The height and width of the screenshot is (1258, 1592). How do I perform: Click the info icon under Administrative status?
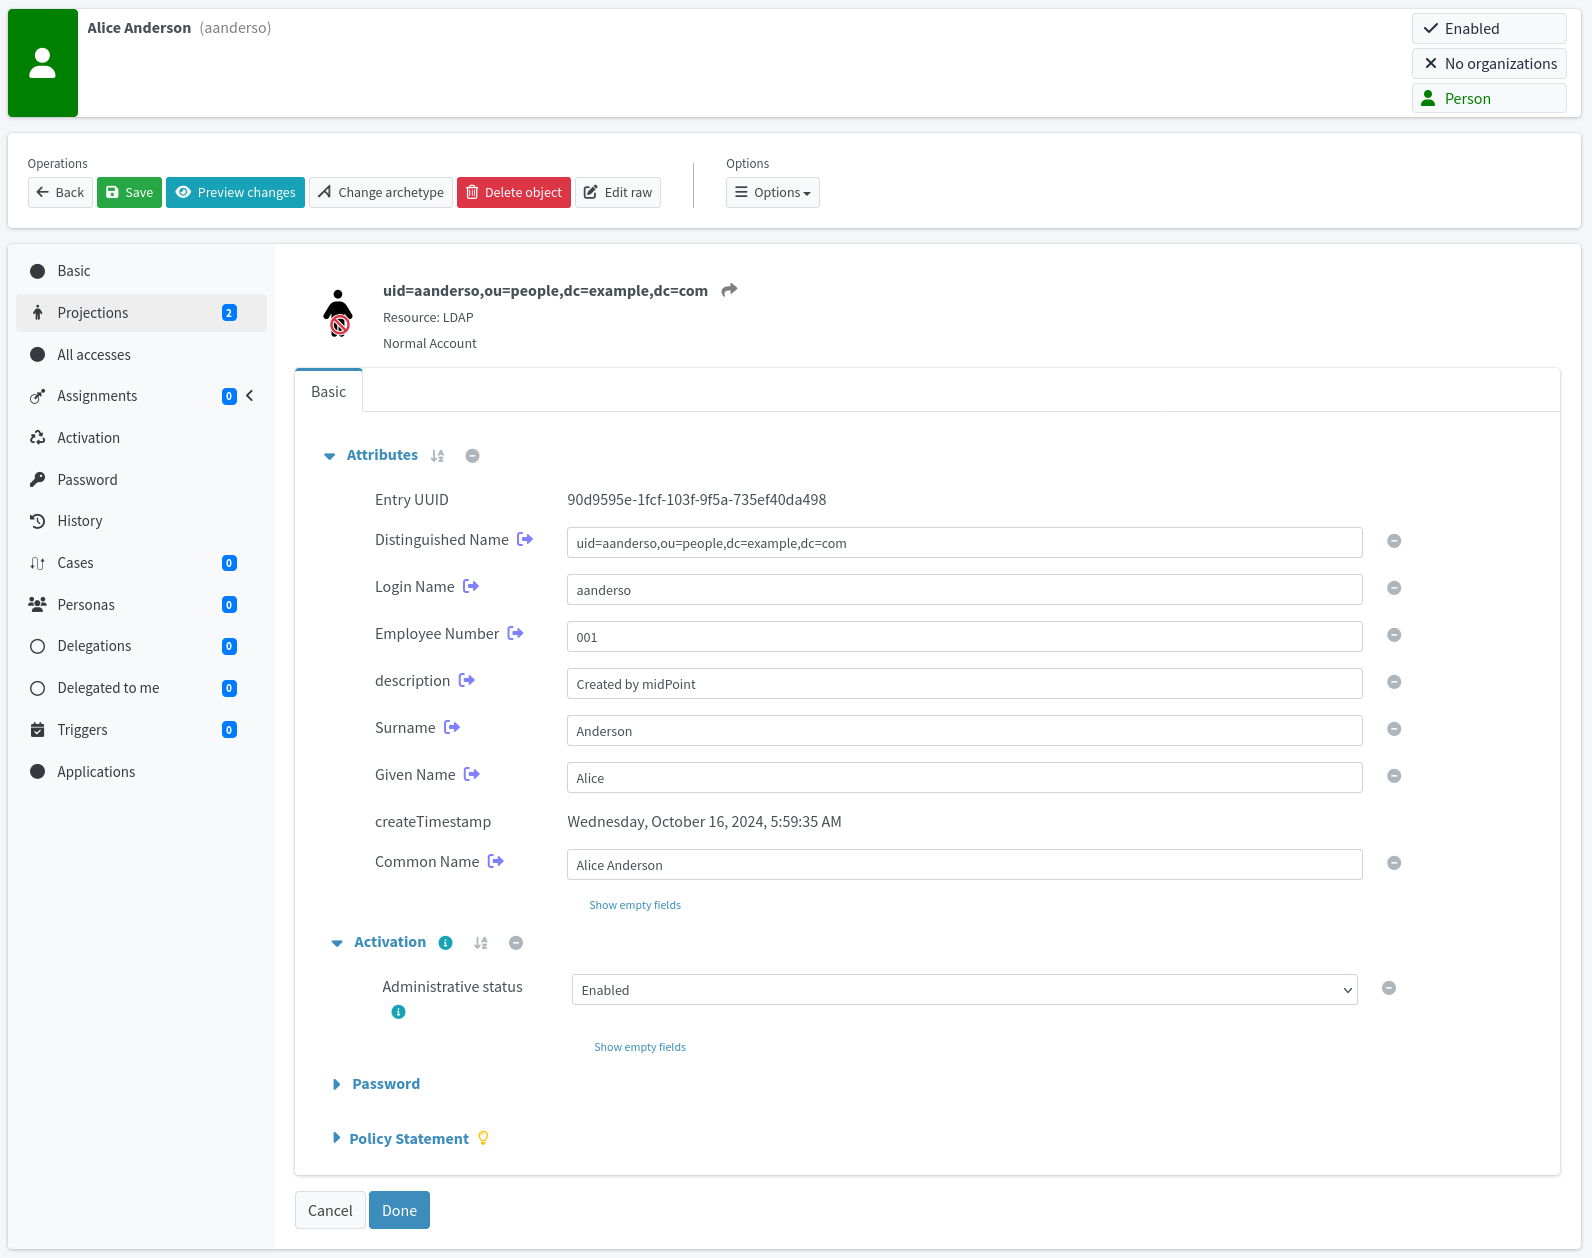(x=398, y=1012)
